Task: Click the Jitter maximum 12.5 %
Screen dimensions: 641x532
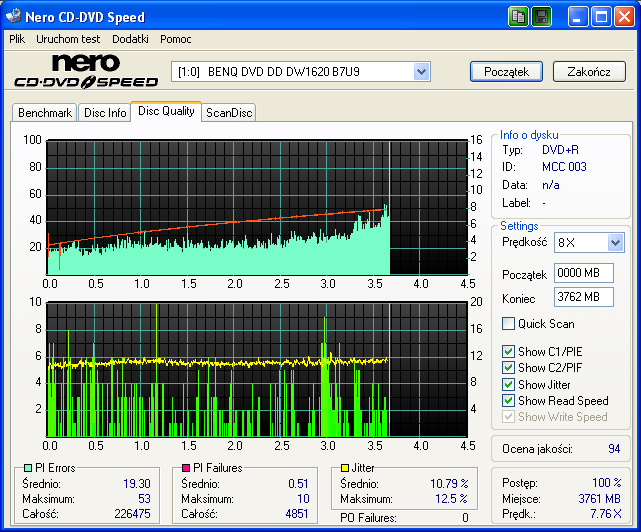Action: (x=452, y=498)
